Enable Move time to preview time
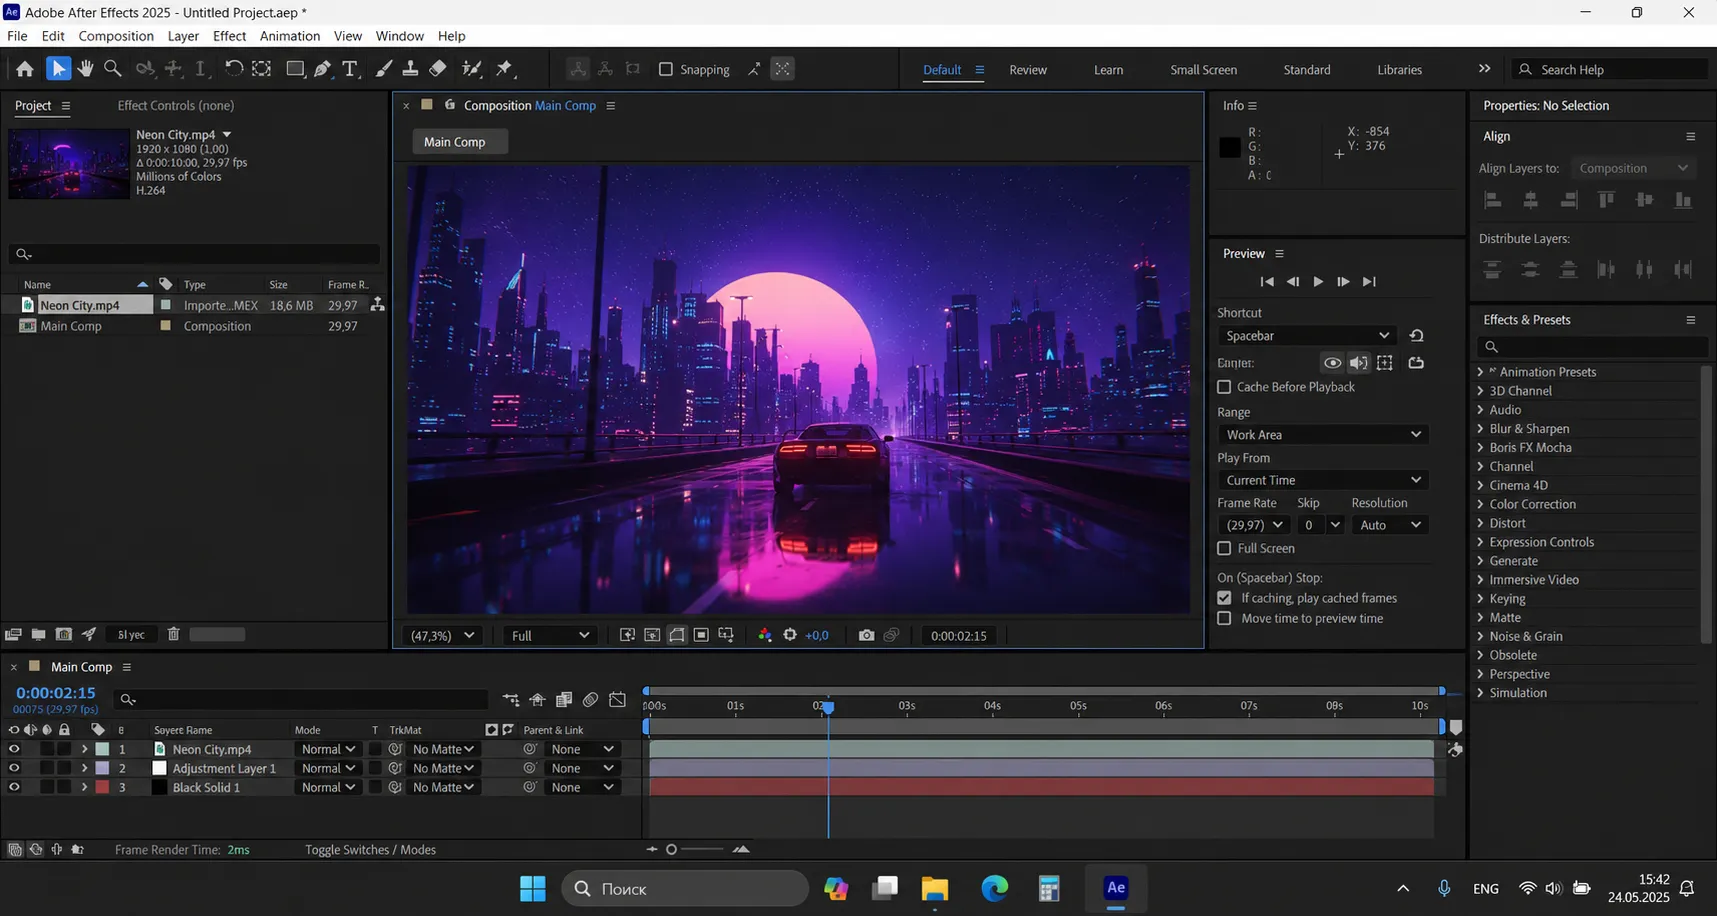Viewport: 1717px width, 916px height. (1224, 618)
